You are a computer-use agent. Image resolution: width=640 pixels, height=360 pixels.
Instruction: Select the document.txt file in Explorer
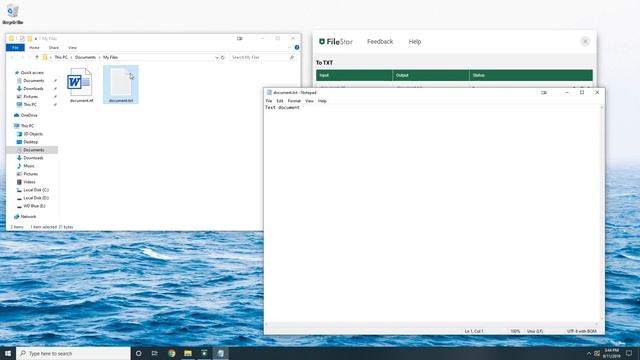[121, 85]
